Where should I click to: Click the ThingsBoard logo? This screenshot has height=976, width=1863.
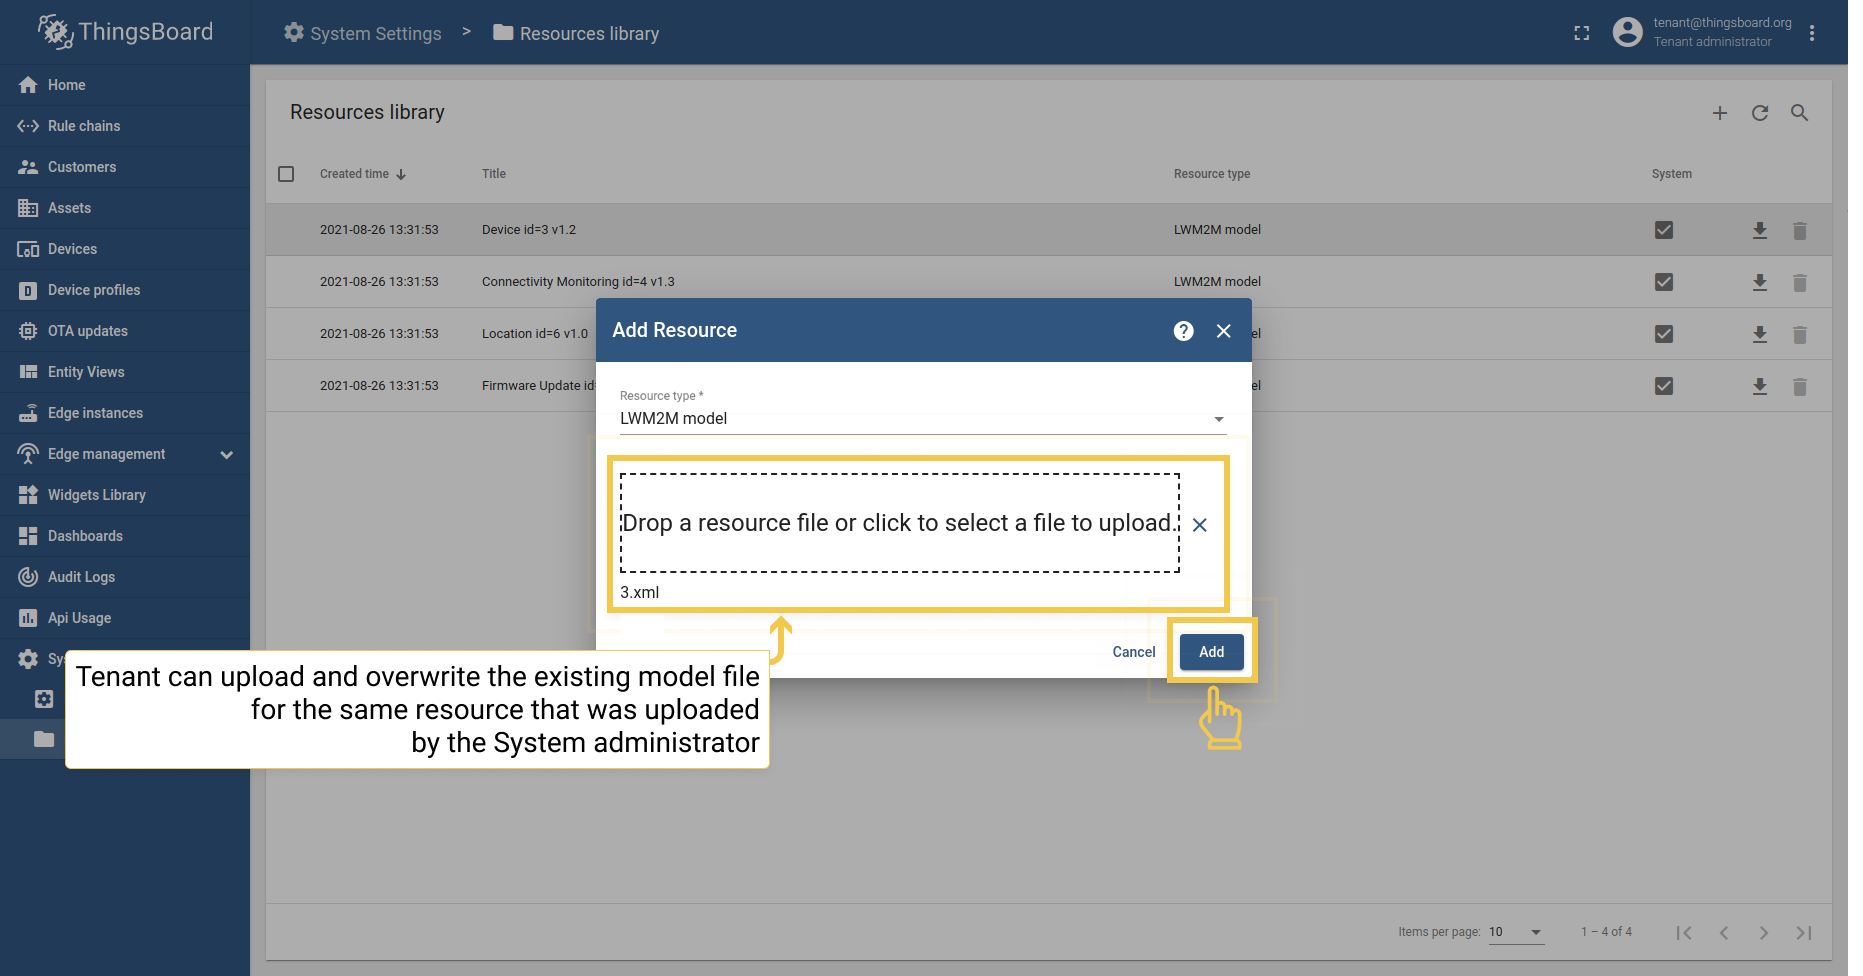(125, 32)
